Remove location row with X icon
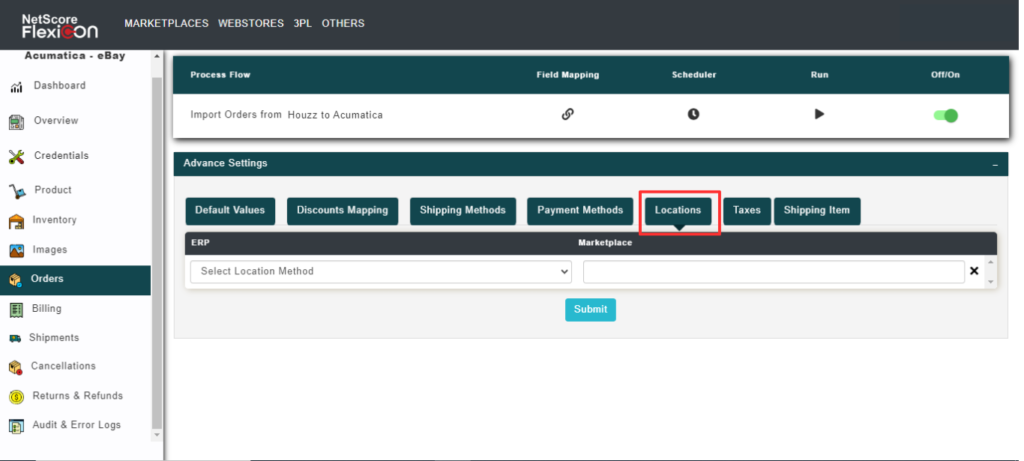 click(974, 271)
